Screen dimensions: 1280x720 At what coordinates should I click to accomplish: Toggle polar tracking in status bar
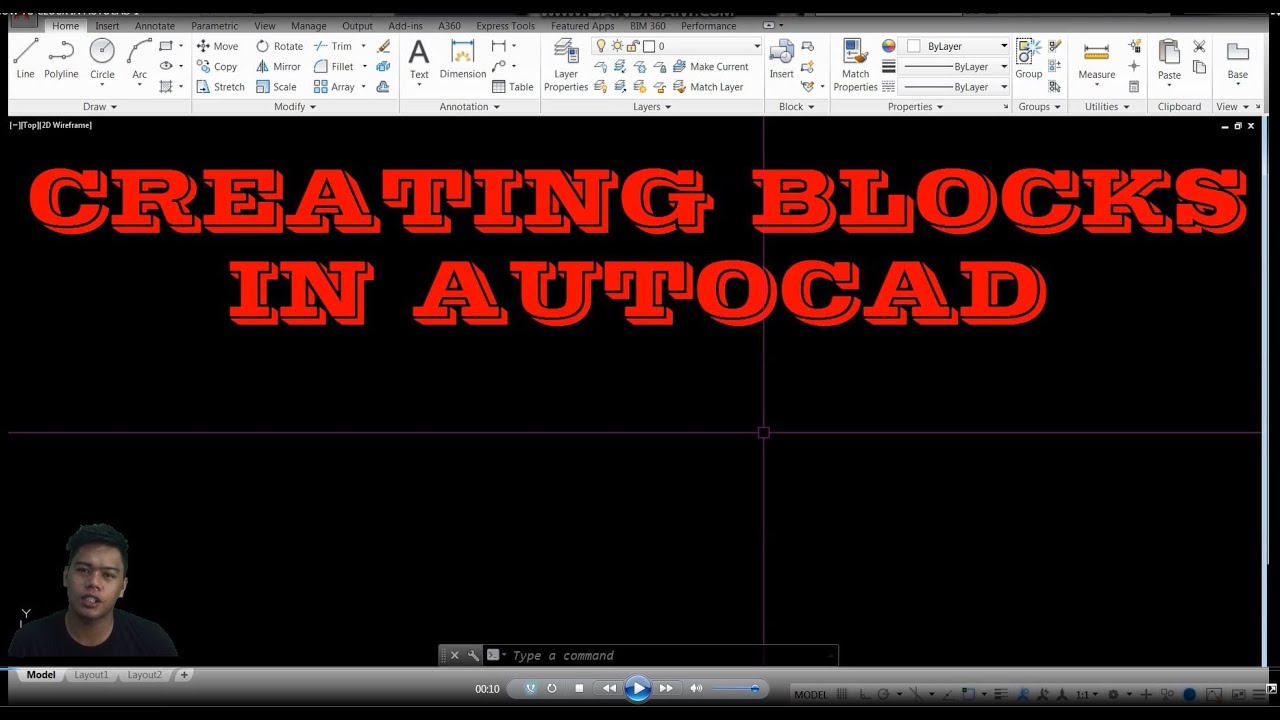pyautogui.click(x=885, y=694)
